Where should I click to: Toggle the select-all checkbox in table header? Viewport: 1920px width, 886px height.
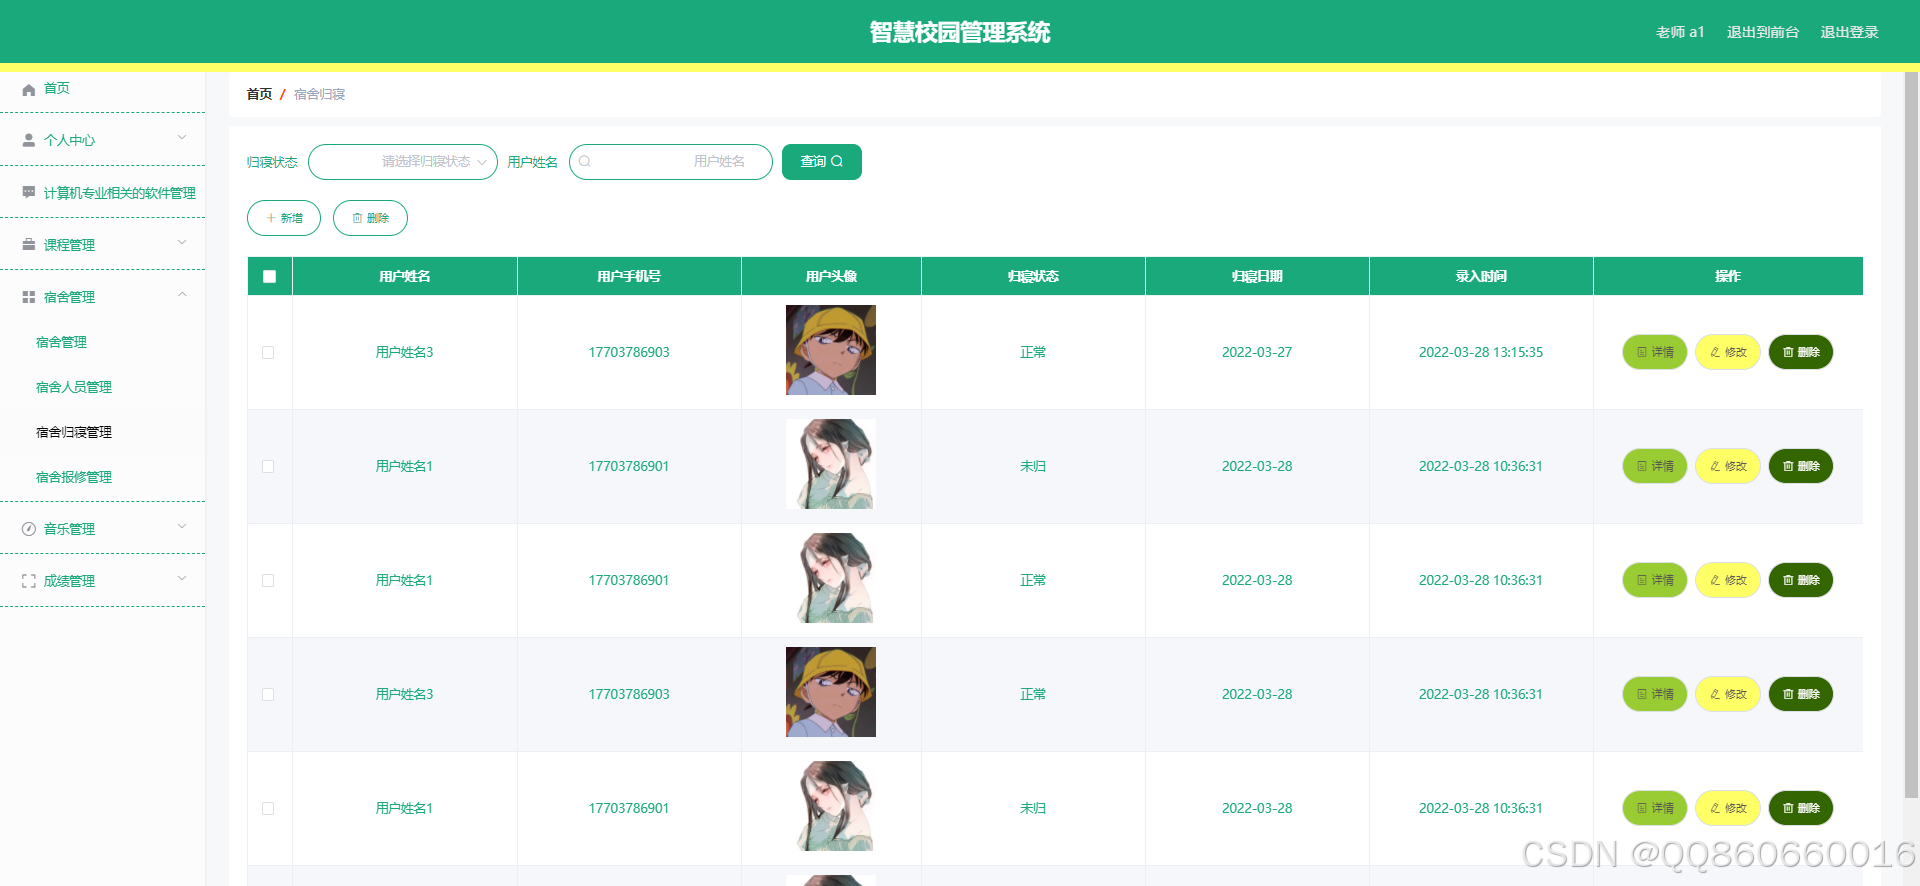[269, 276]
